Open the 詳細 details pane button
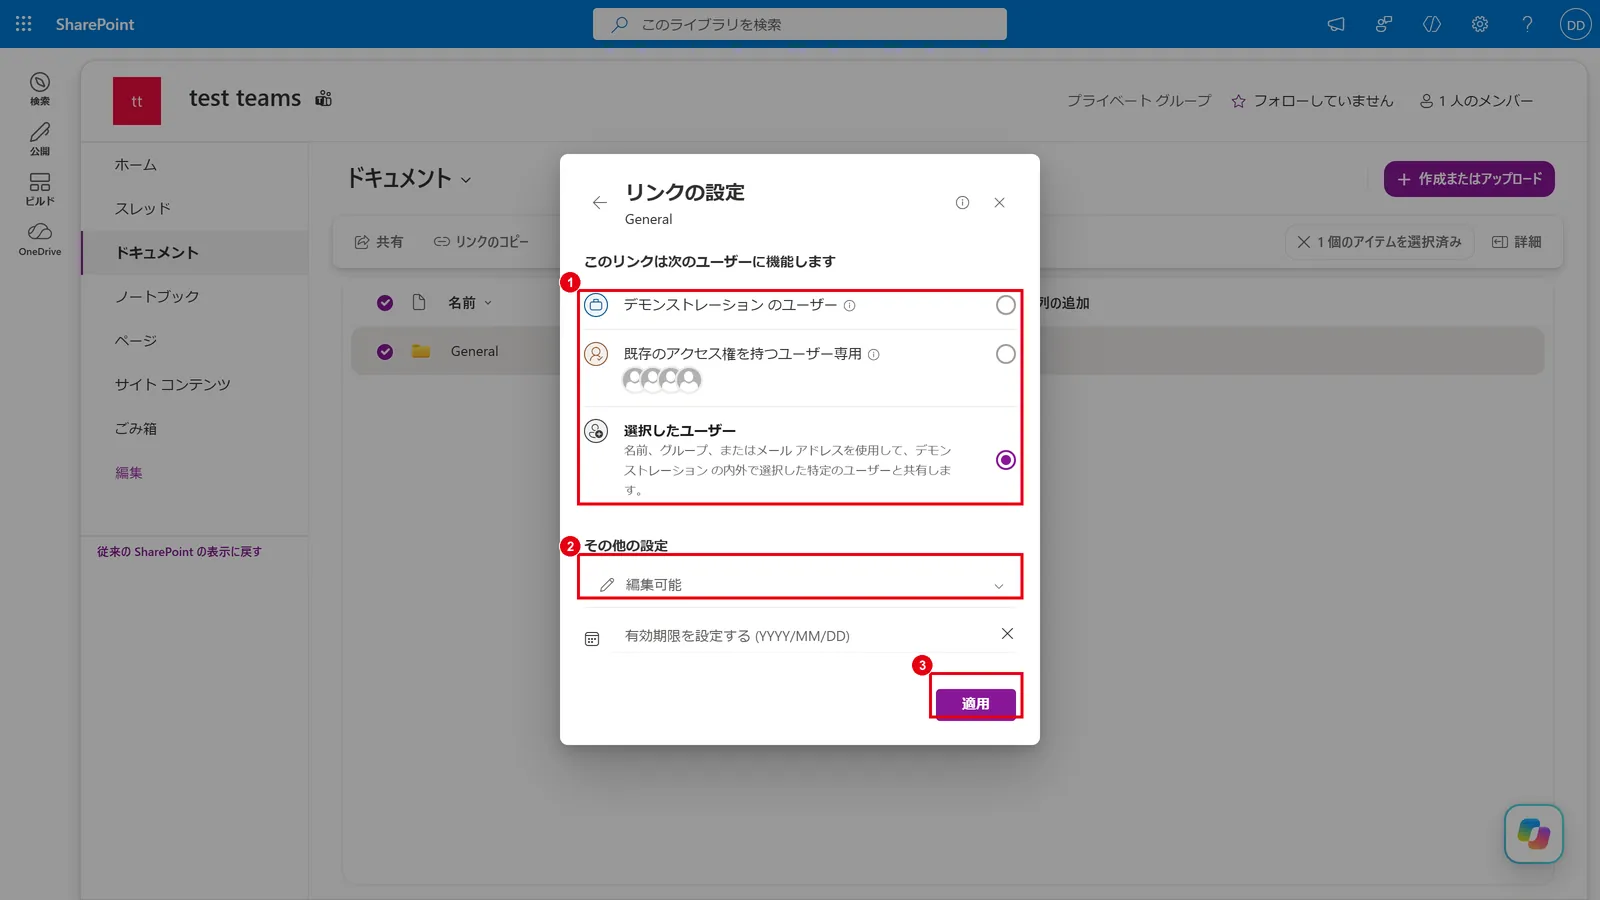1600x900 pixels. pyautogui.click(x=1517, y=242)
